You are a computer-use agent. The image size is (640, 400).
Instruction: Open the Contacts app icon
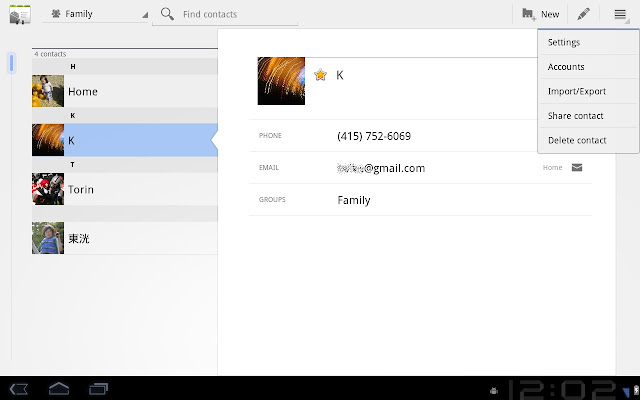click(x=20, y=15)
